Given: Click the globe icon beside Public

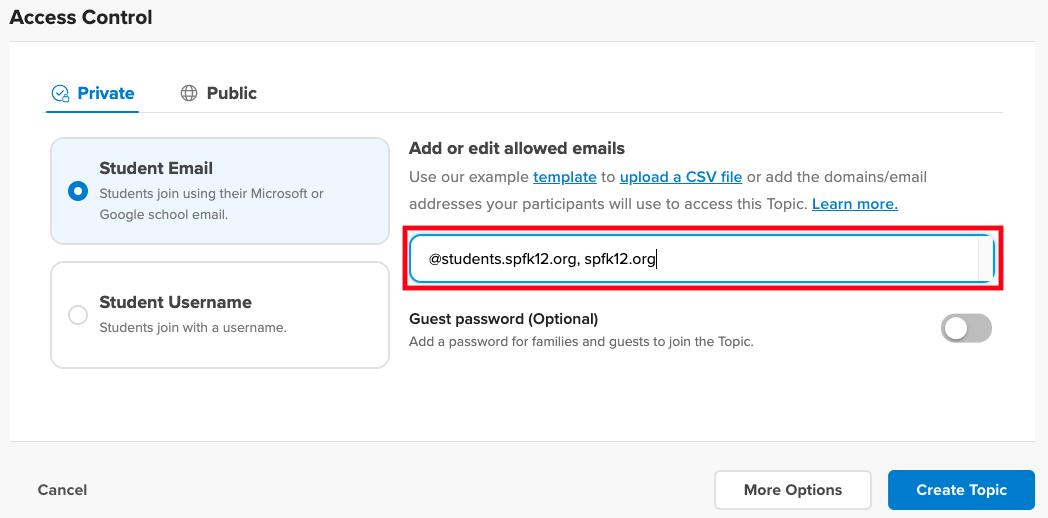Looking at the screenshot, I should coord(189,94).
